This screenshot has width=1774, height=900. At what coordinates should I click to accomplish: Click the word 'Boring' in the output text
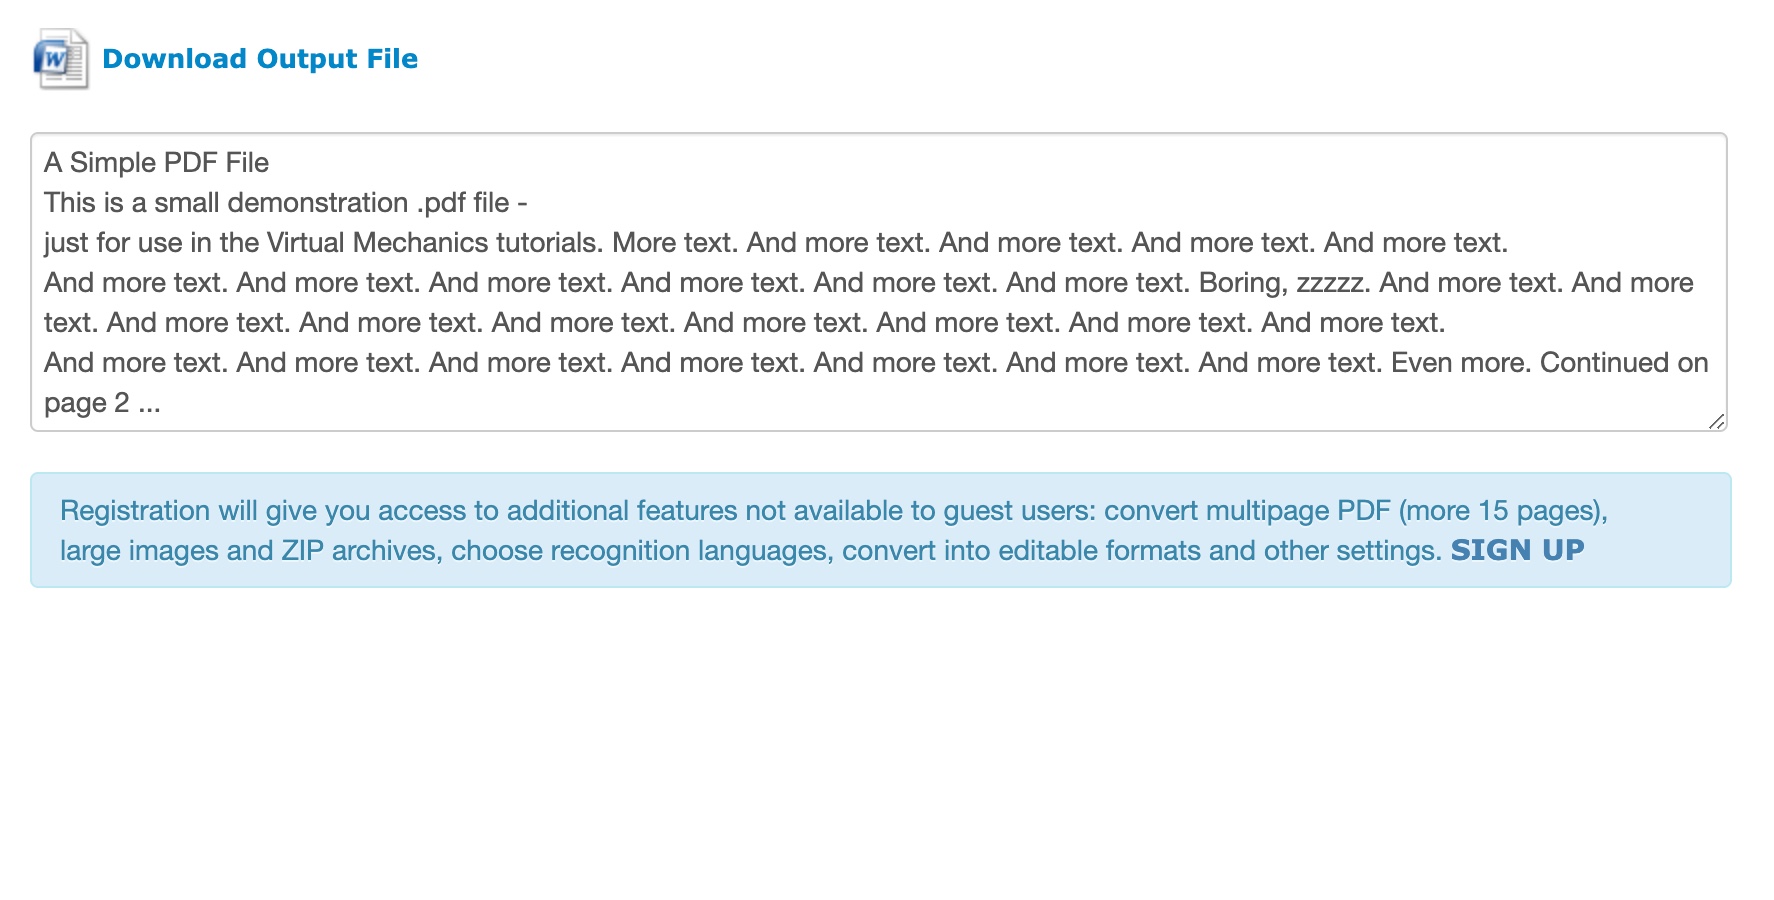pyautogui.click(x=1240, y=283)
